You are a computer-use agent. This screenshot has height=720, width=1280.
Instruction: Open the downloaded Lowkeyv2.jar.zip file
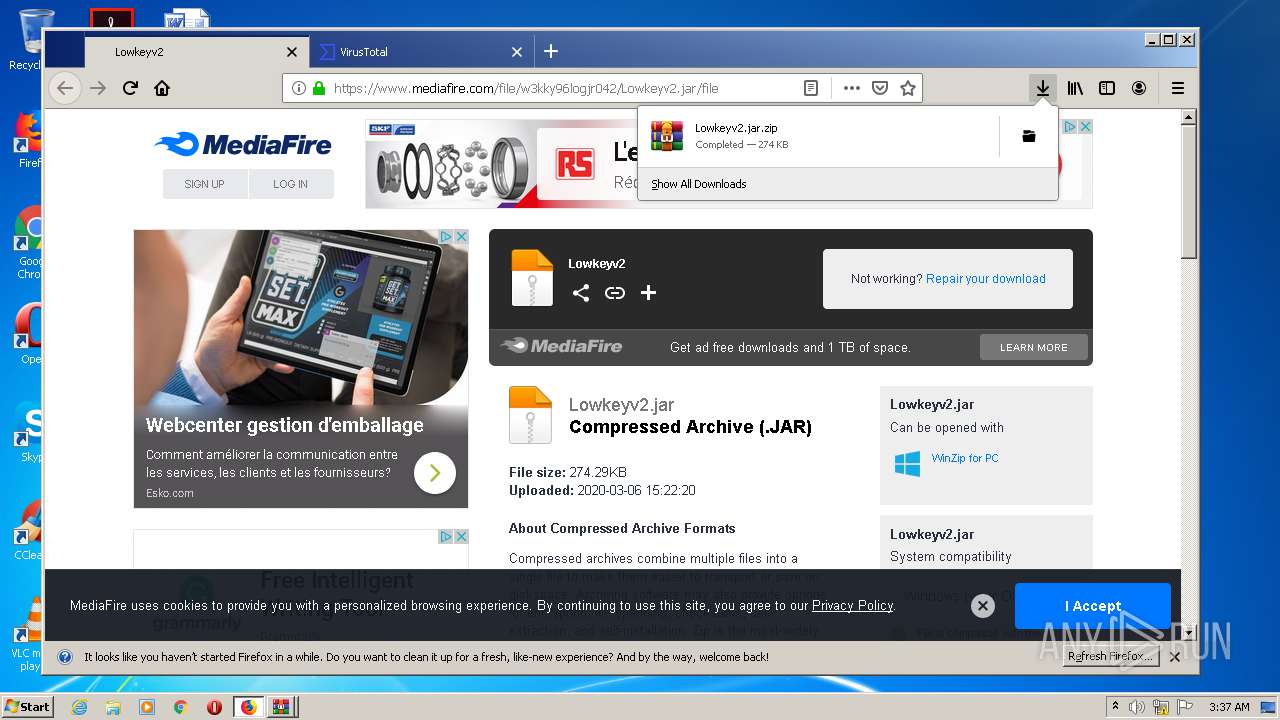[x=820, y=136]
